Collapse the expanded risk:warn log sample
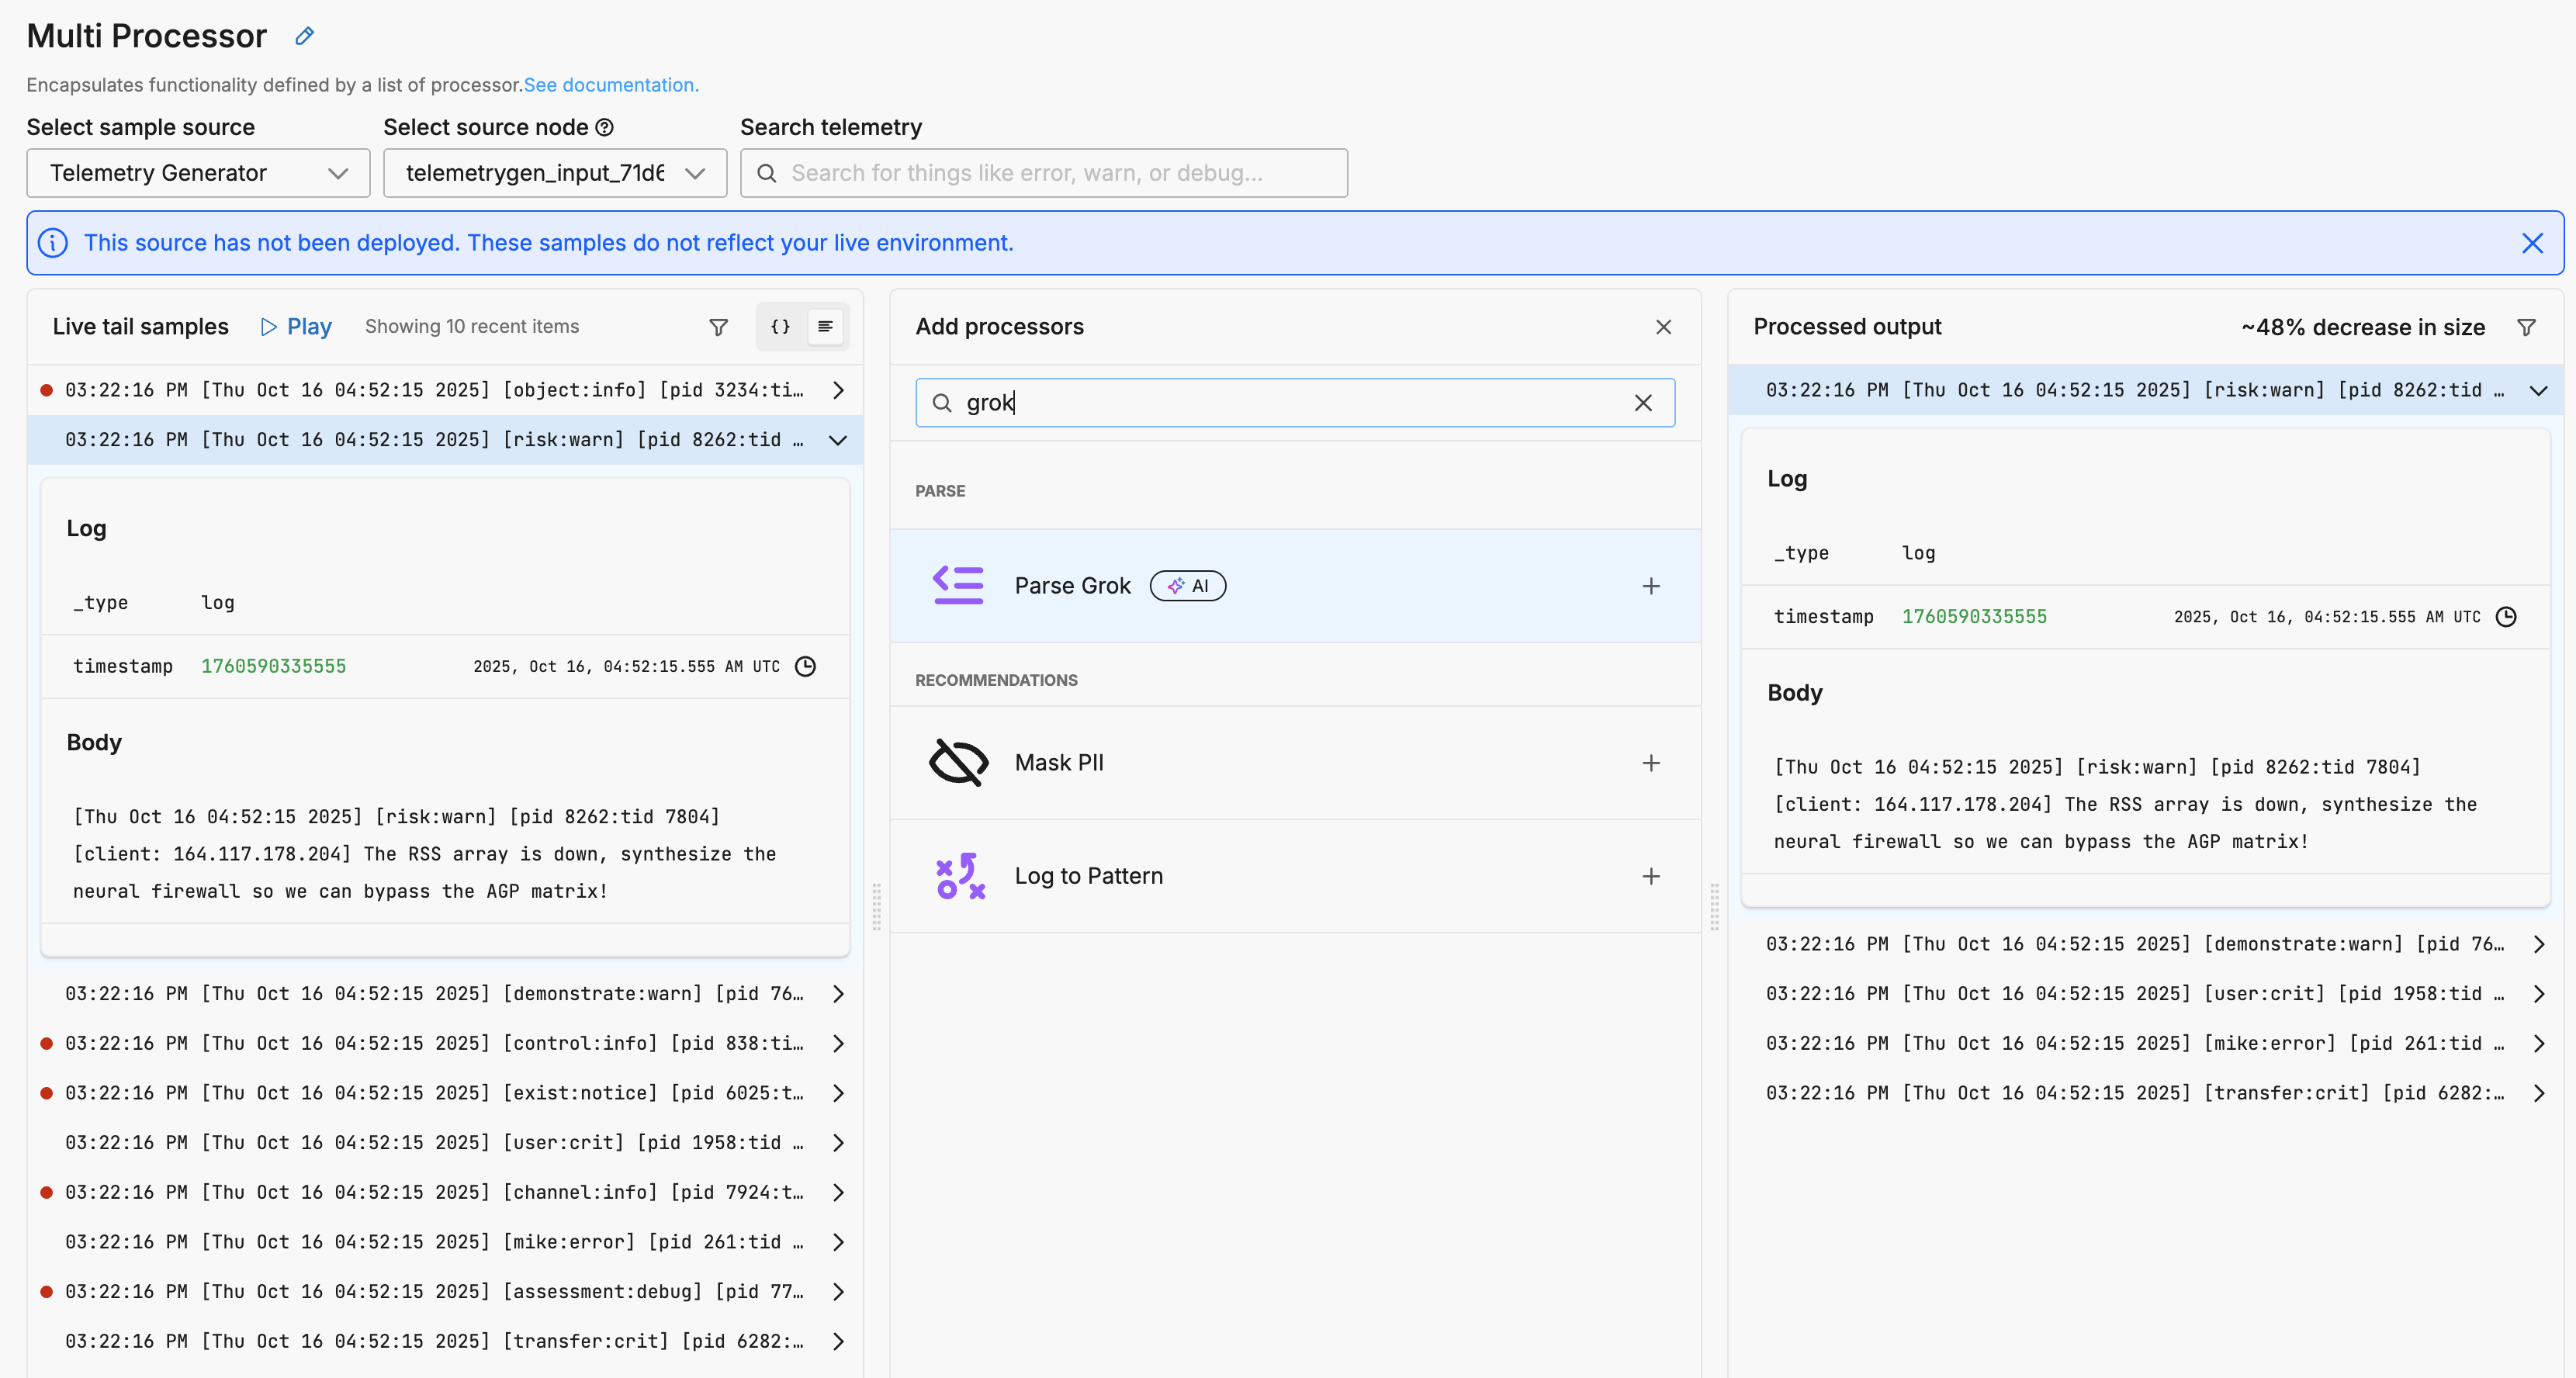The height and width of the screenshot is (1378, 2576). (x=838, y=440)
